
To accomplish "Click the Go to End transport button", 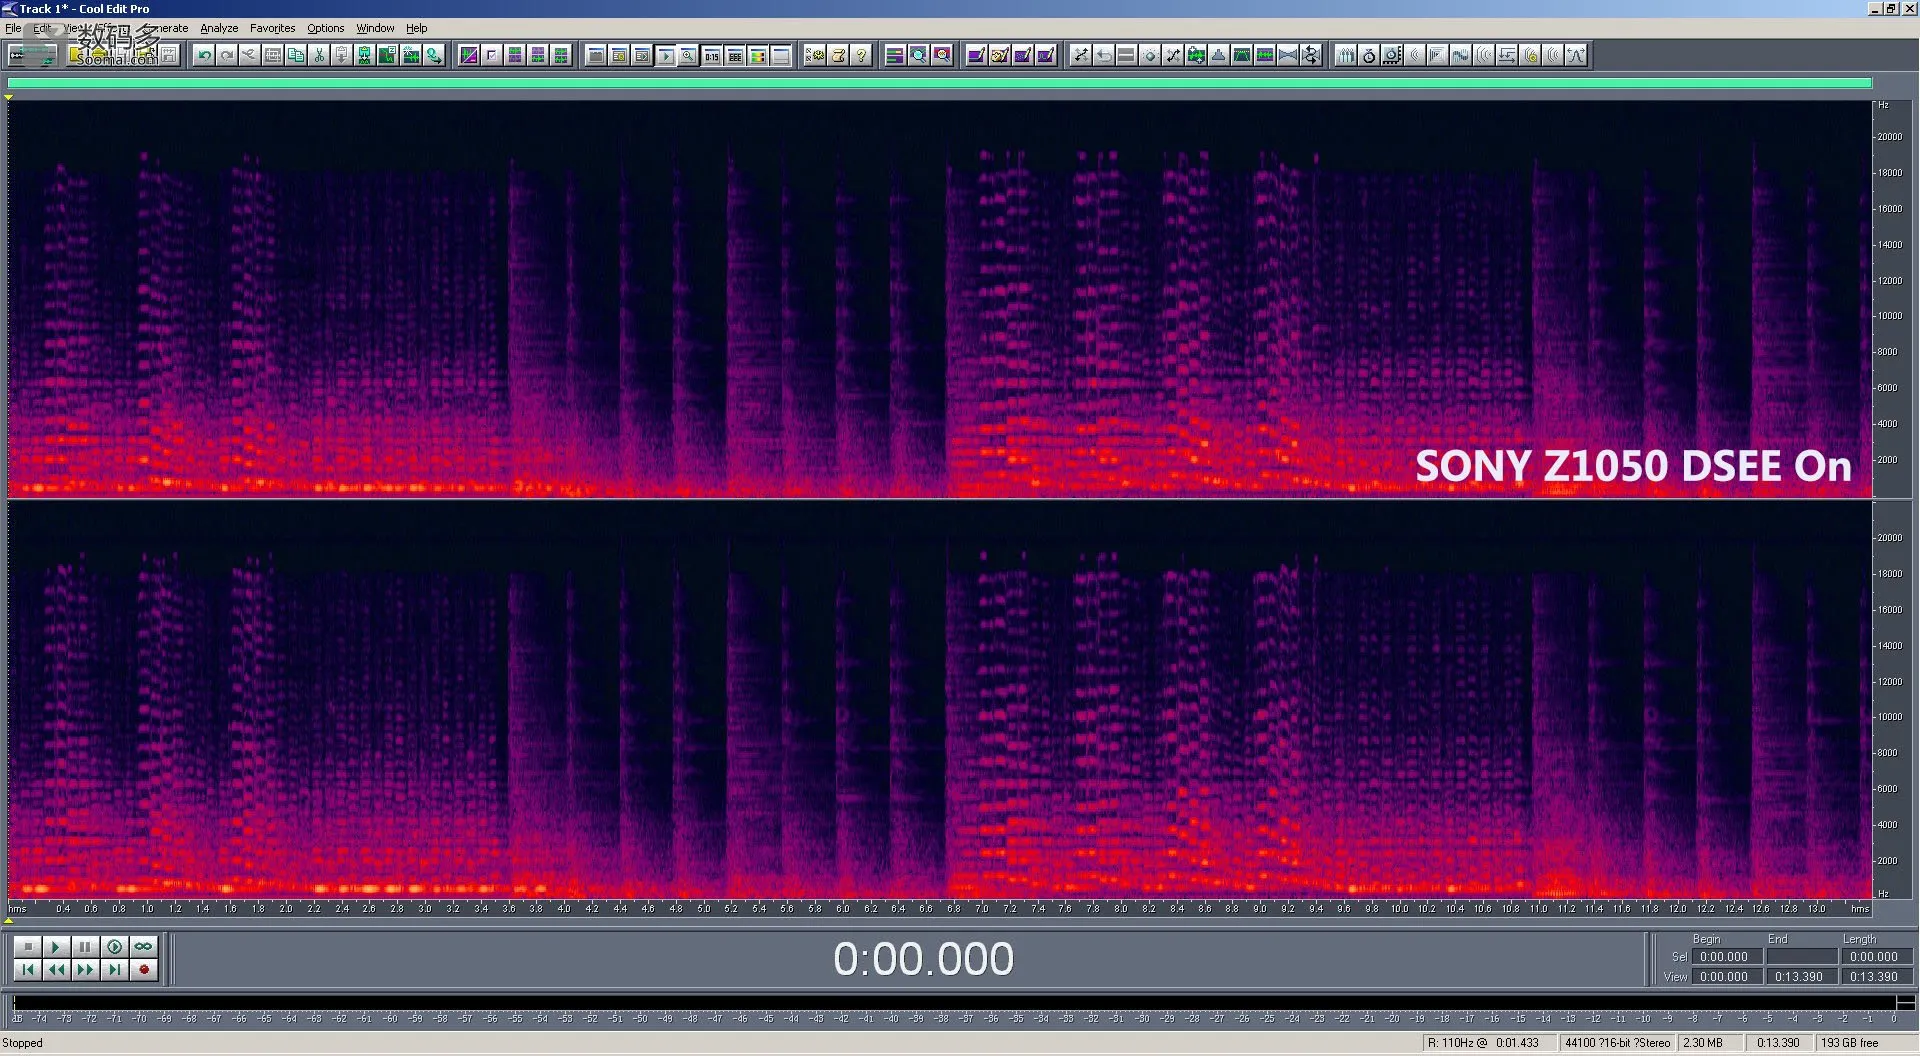I will click(115, 969).
